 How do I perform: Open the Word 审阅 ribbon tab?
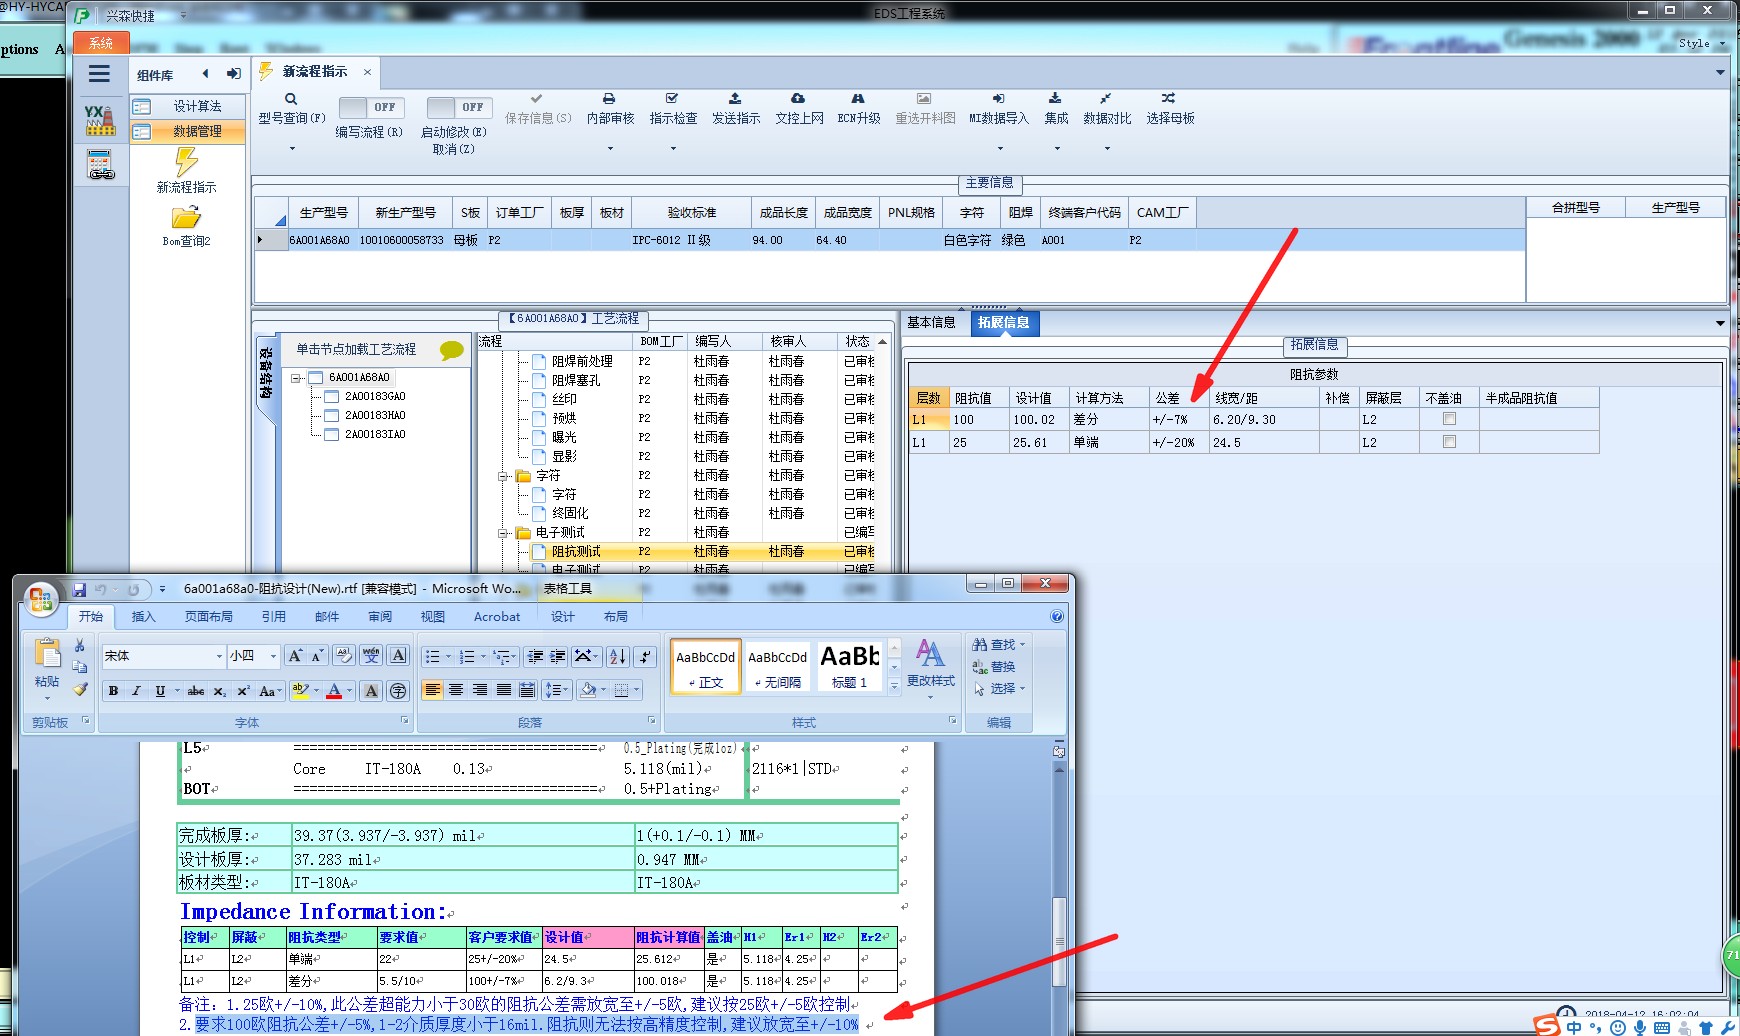(380, 617)
